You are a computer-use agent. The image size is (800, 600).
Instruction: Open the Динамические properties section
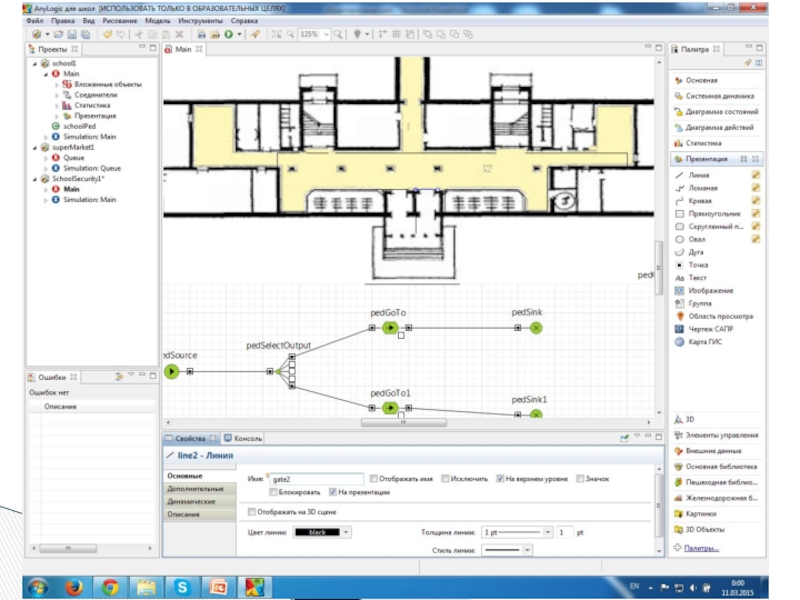pos(199,502)
